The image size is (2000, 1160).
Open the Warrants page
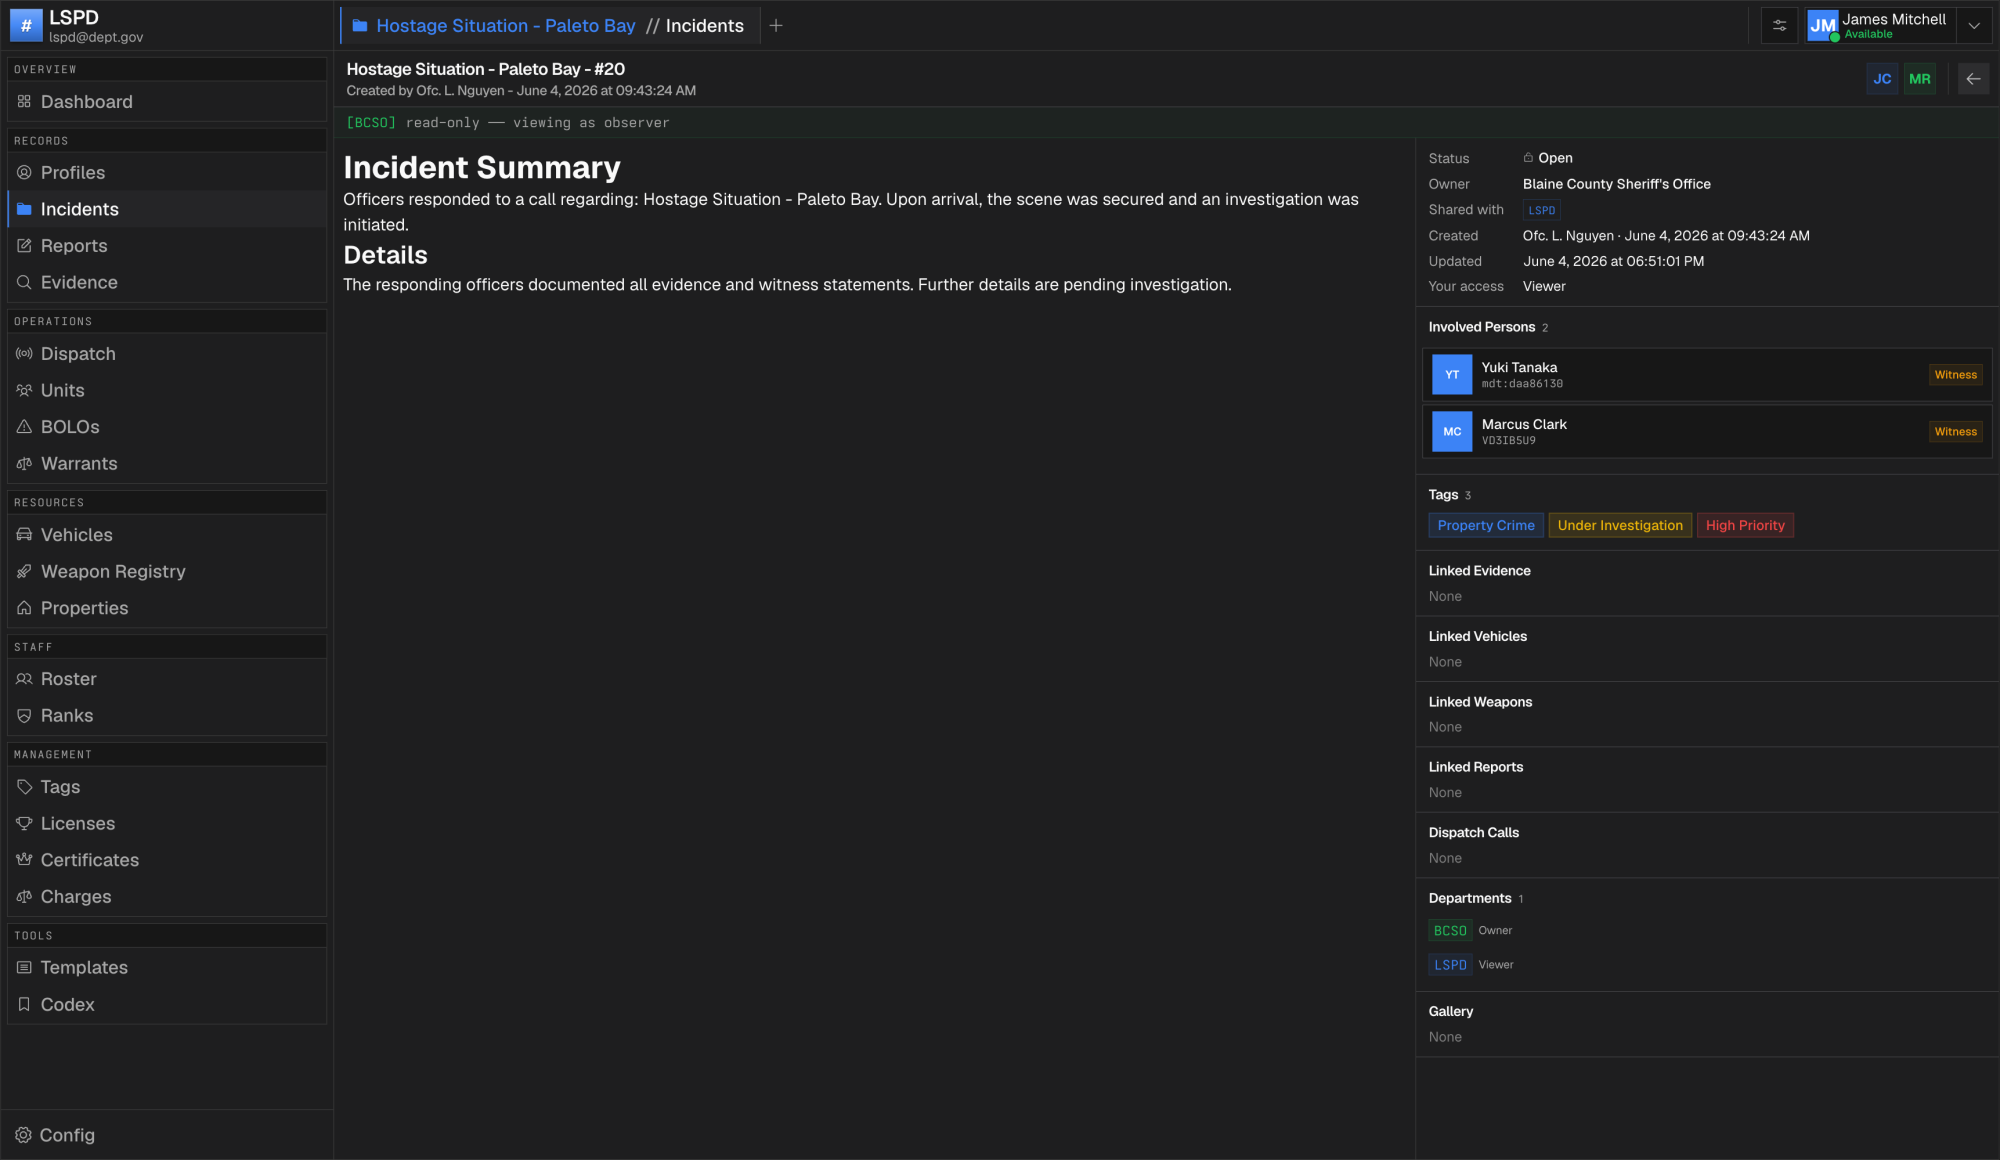pyautogui.click(x=167, y=464)
